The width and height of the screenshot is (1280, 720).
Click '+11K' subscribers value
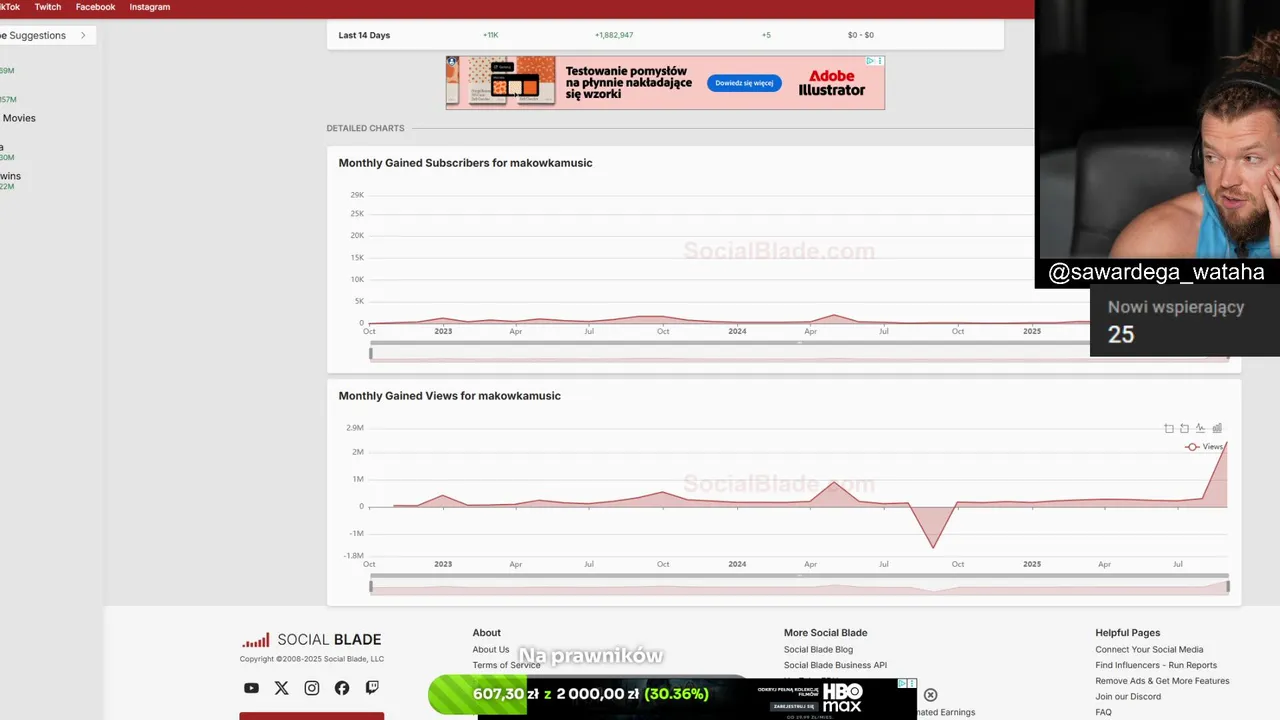[x=490, y=35]
